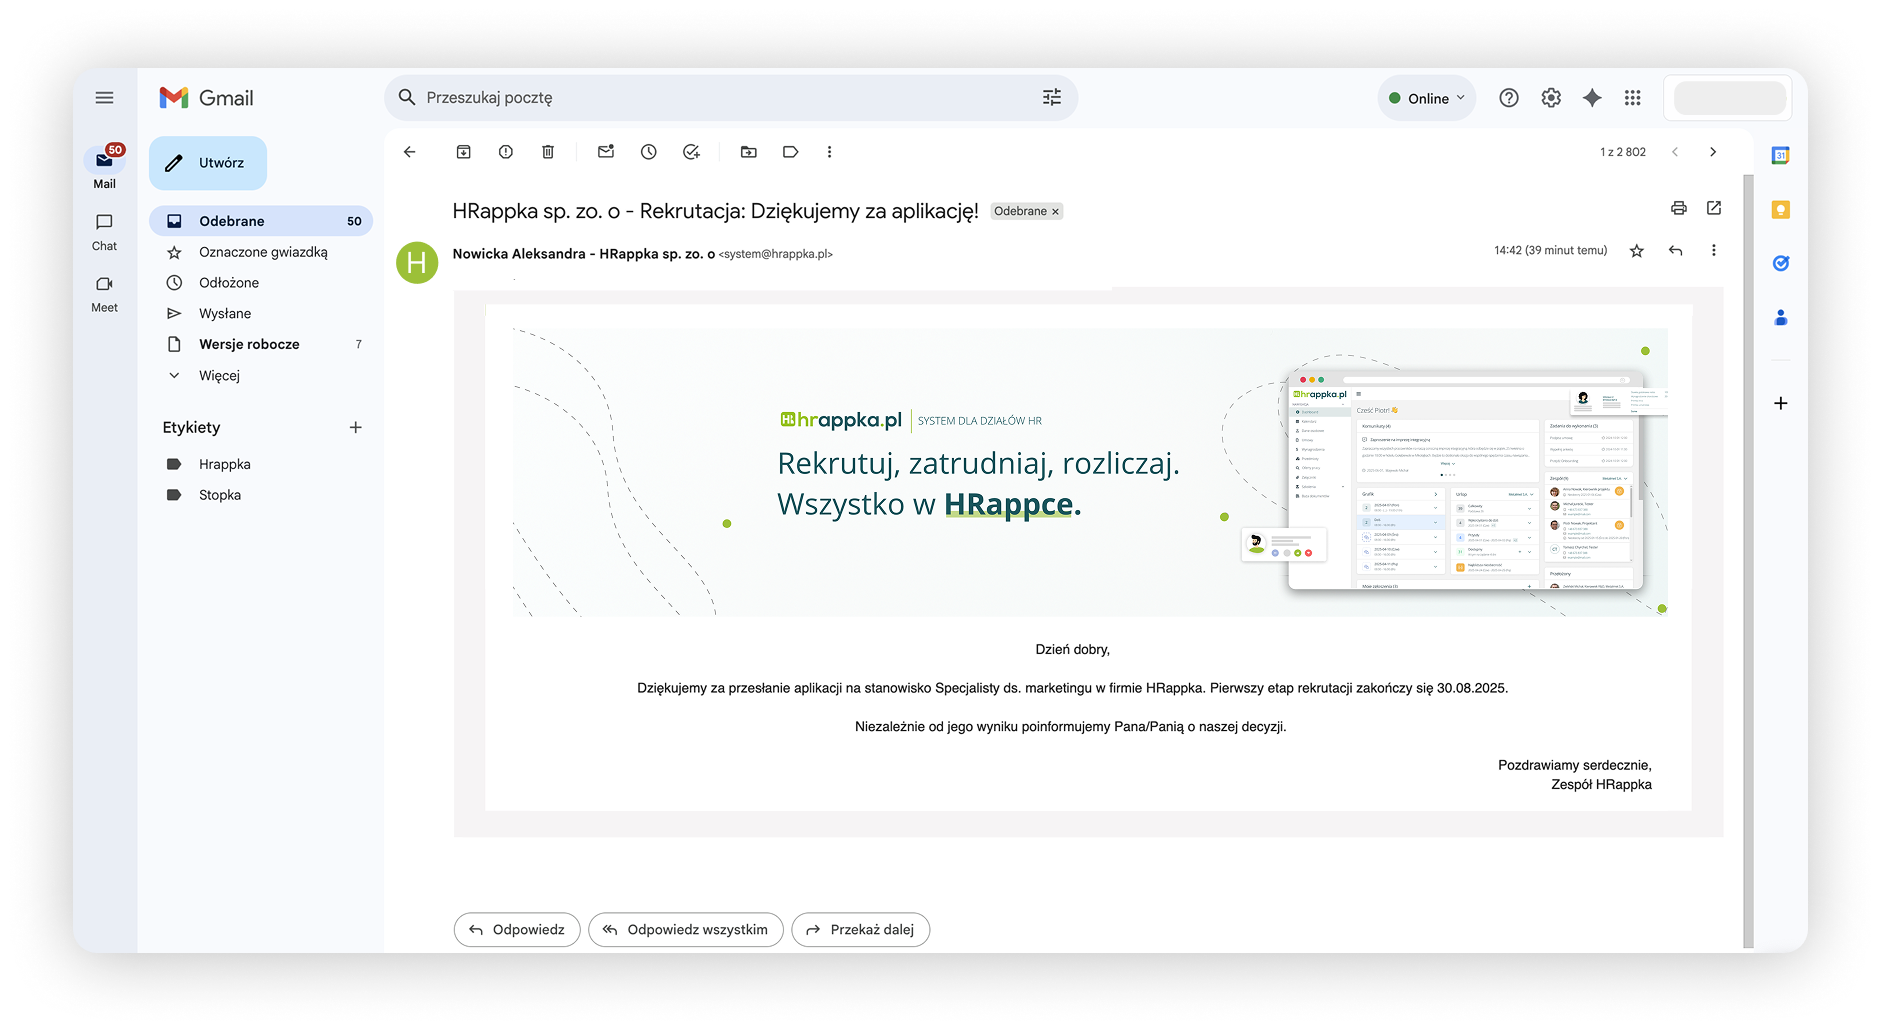Toggle the main menu hamburger button

pyautogui.click(x=105, y=98)
